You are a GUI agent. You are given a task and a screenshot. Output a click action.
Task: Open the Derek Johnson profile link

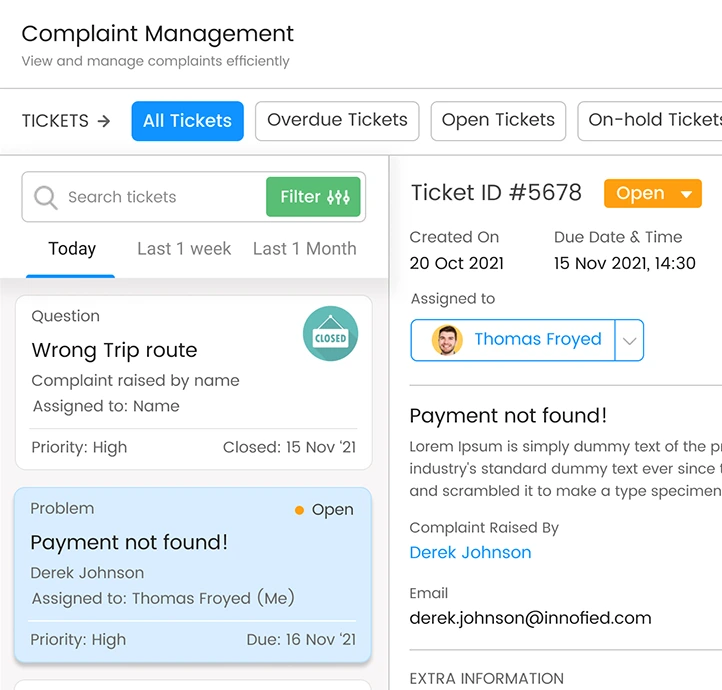tap(470, 552)
